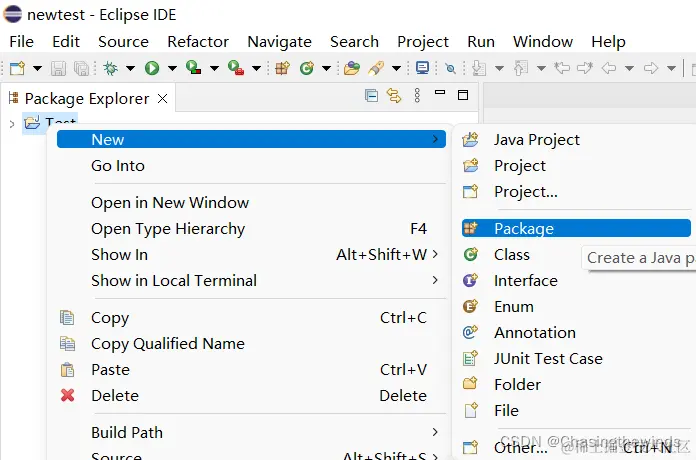Maximize the Package Explorer view
The image size is (696, 460).
[x=463, y=95]
